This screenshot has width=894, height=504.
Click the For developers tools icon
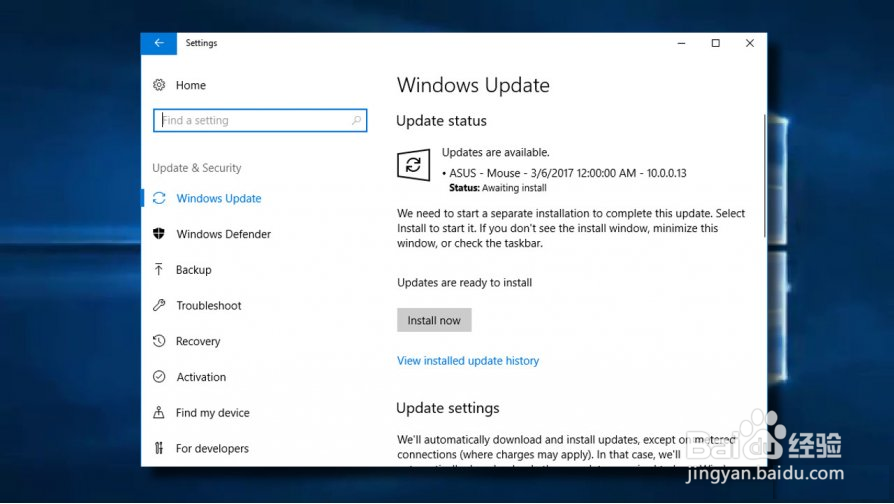coord(159,448)
